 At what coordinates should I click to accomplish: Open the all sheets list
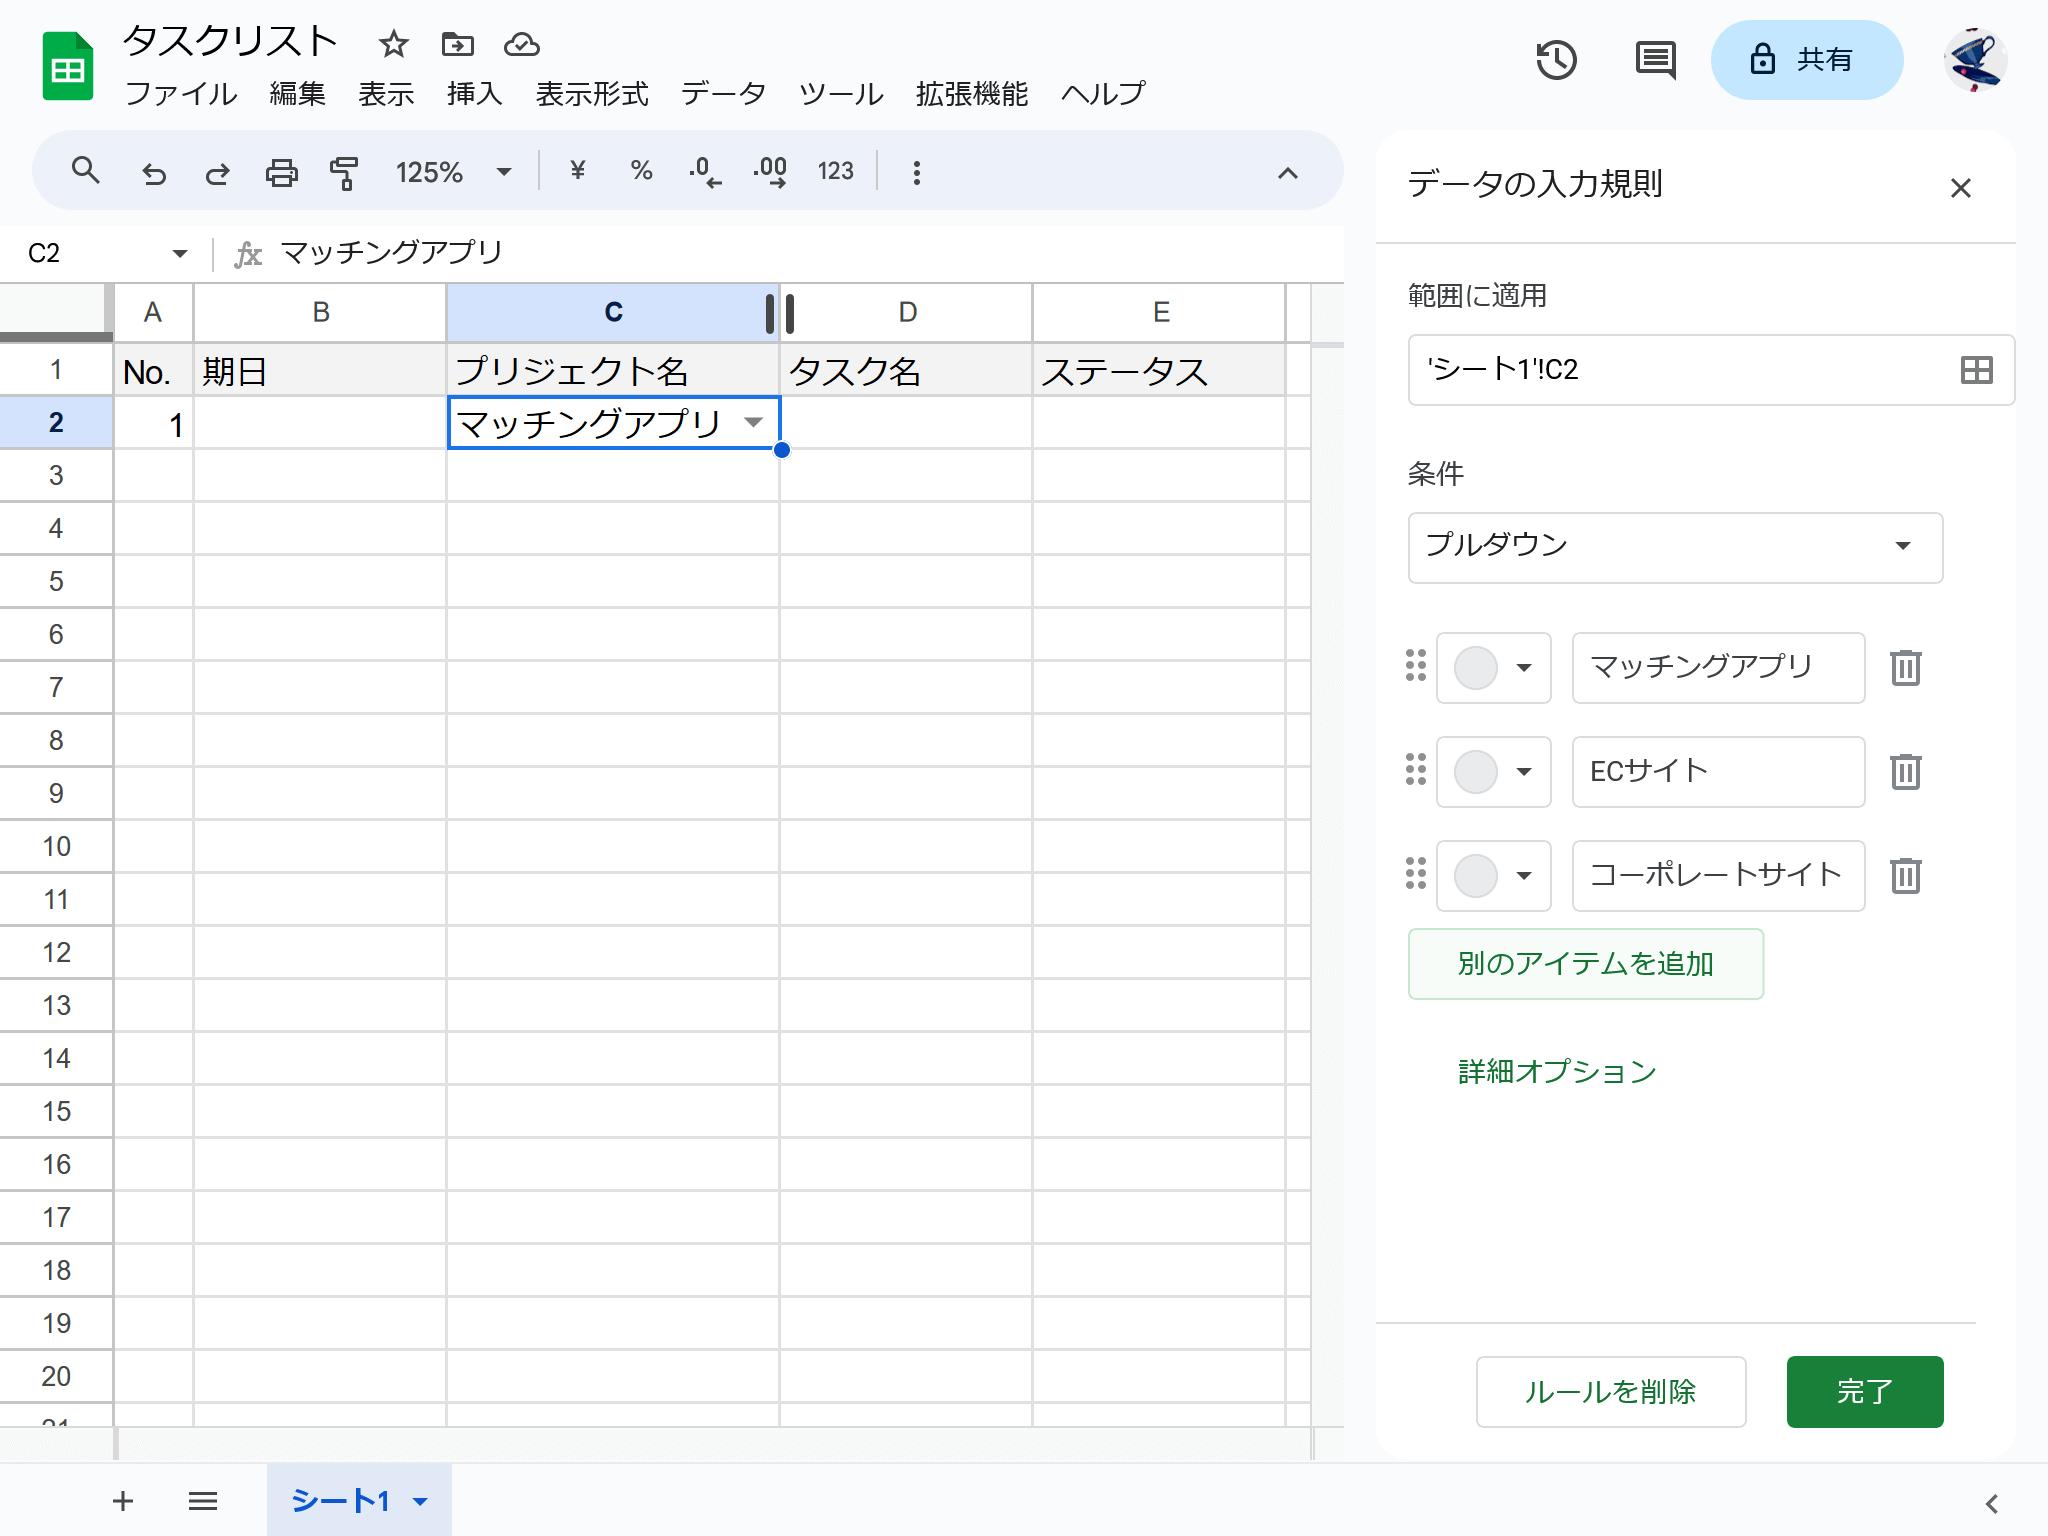coord(203,1500)
